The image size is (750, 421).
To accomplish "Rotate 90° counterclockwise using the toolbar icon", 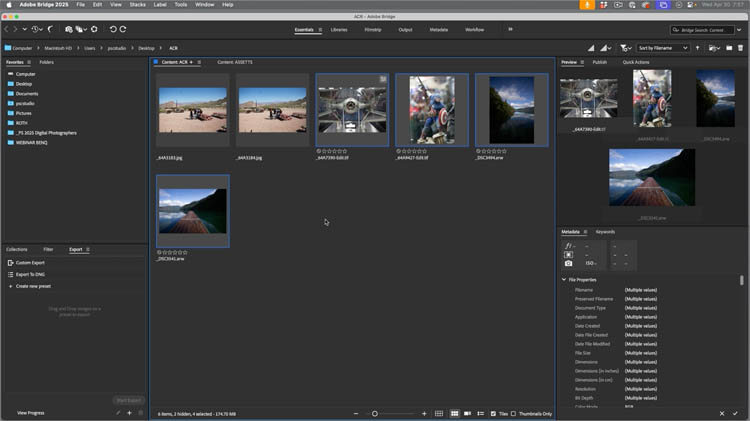I will pos(113,30).
